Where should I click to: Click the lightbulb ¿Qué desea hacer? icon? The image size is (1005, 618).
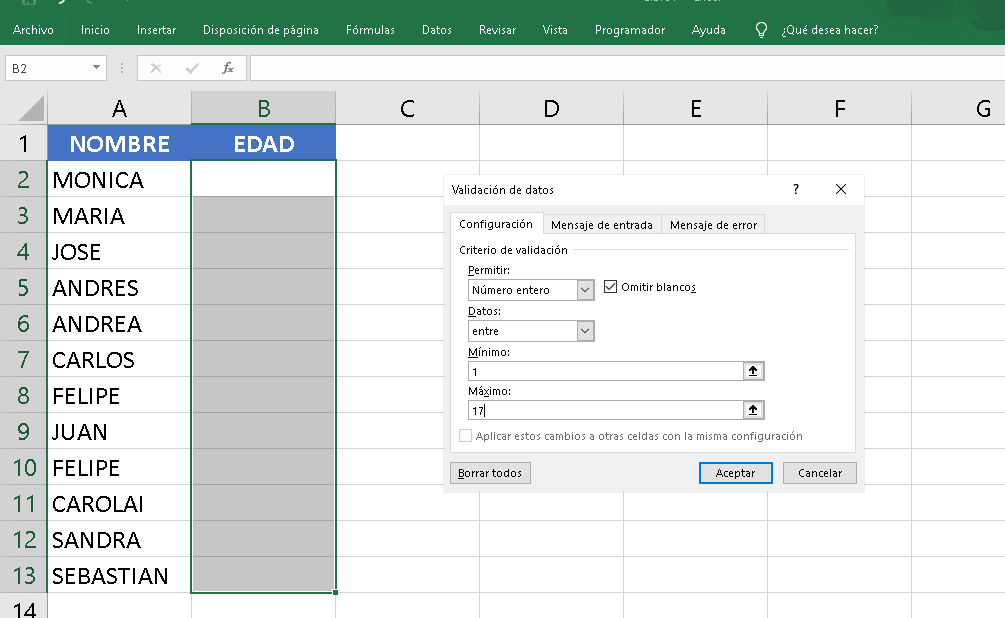[761, 30]
